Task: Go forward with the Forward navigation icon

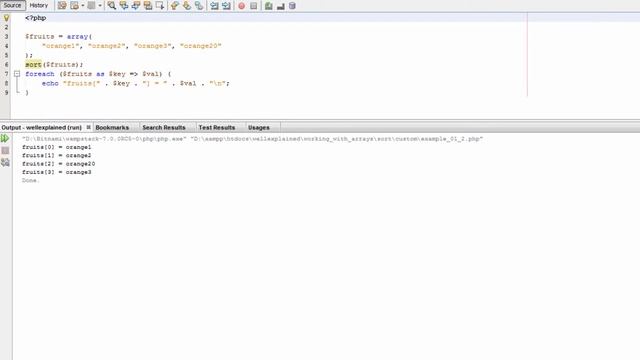Action: click(91, 6)
